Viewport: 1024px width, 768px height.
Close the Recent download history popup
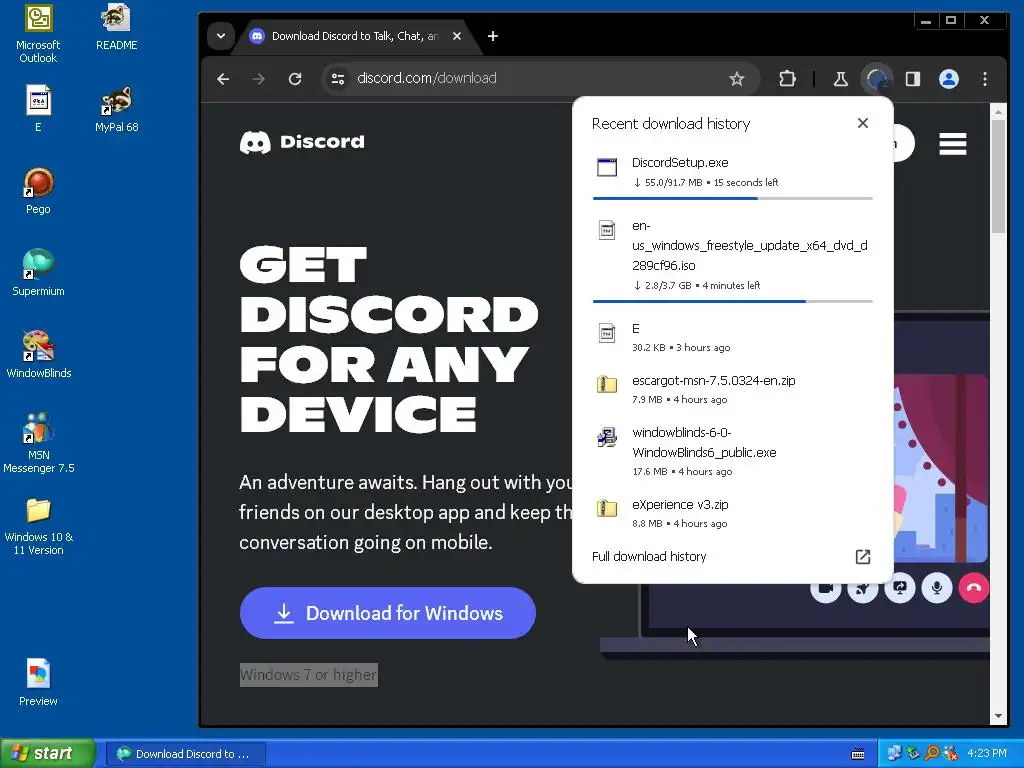click(x=863, y=123)
